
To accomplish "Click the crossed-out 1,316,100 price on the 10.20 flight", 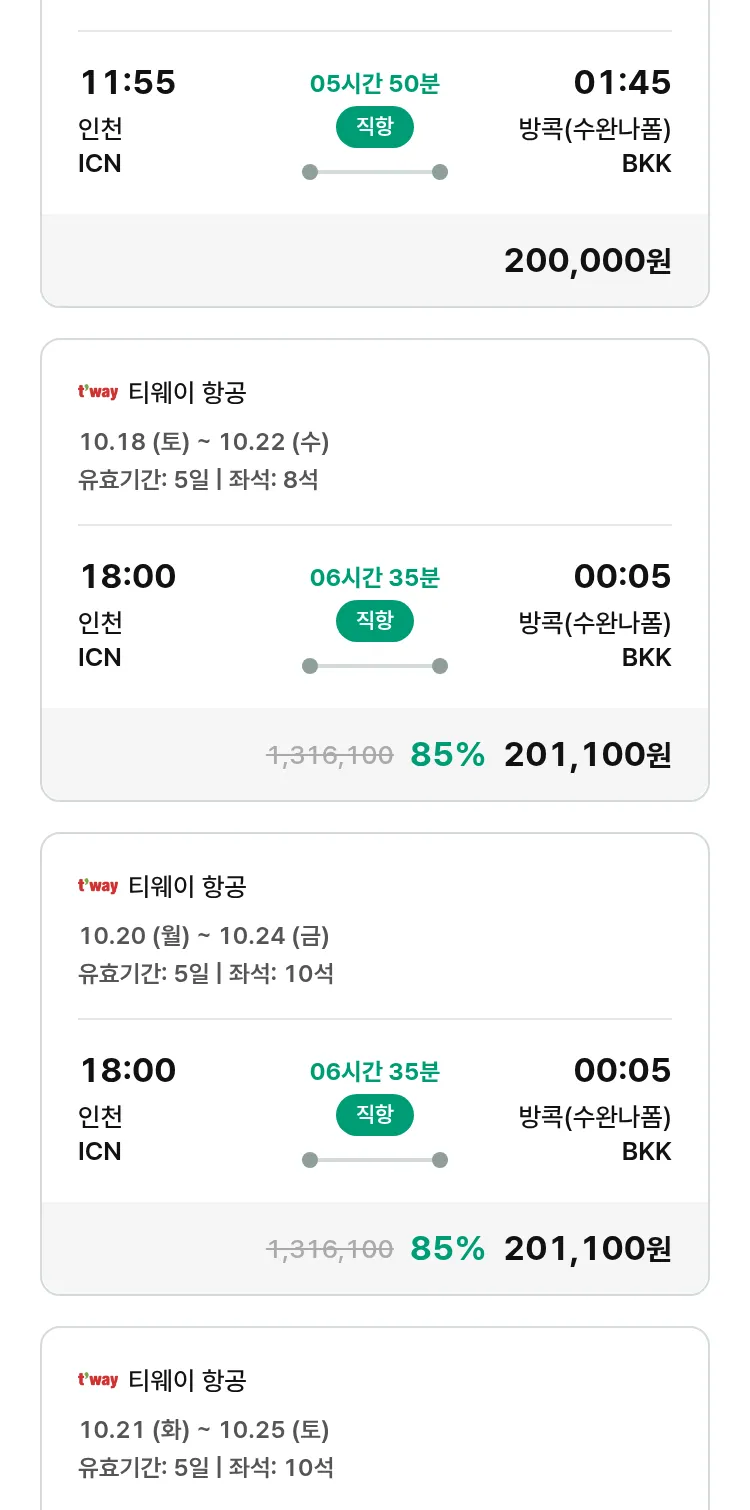I will click(330, 1249).
